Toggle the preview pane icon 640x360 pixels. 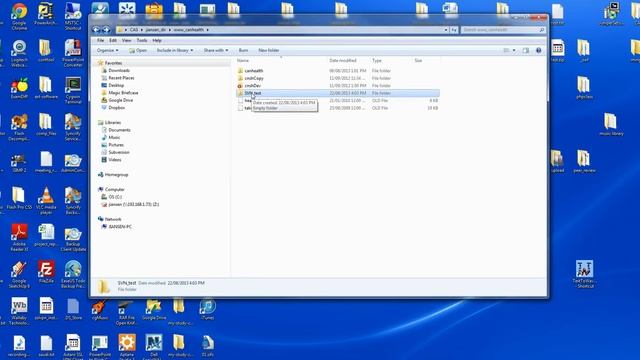point(526,50)
